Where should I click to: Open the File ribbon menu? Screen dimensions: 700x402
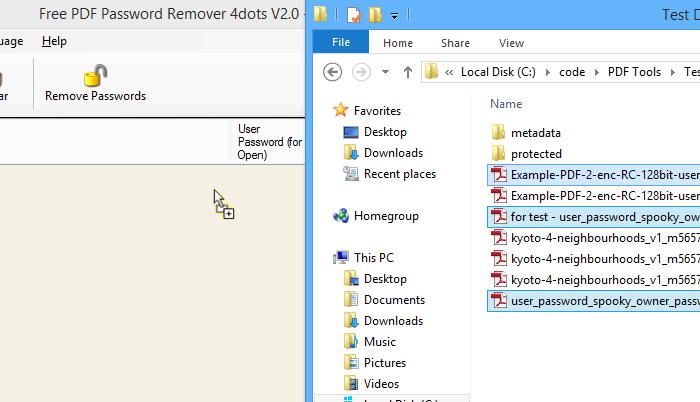click(x=341, y=43)
